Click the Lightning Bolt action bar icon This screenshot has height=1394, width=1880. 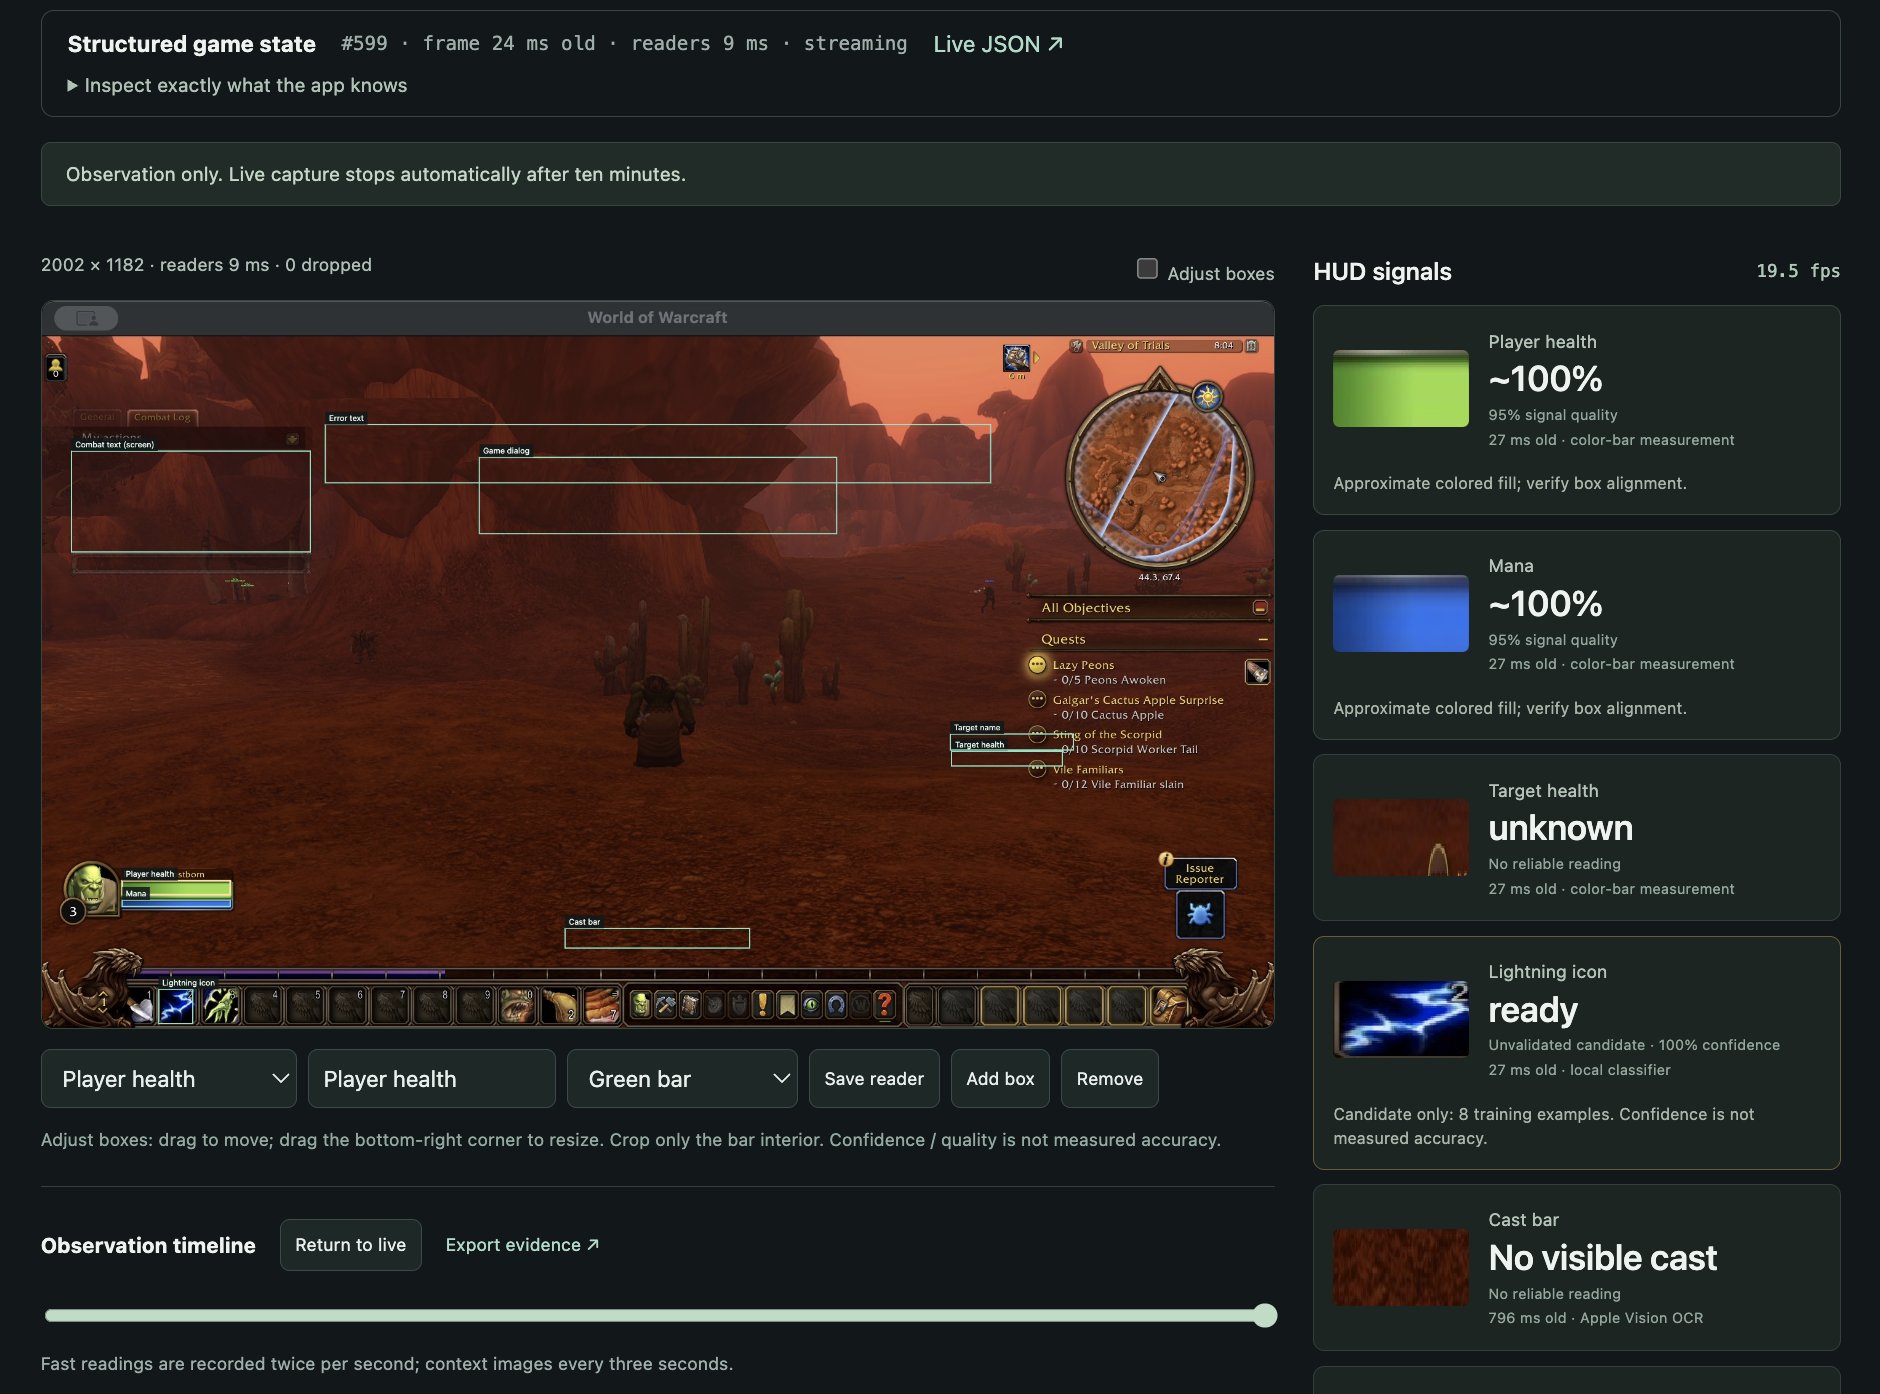point(176,1007)
